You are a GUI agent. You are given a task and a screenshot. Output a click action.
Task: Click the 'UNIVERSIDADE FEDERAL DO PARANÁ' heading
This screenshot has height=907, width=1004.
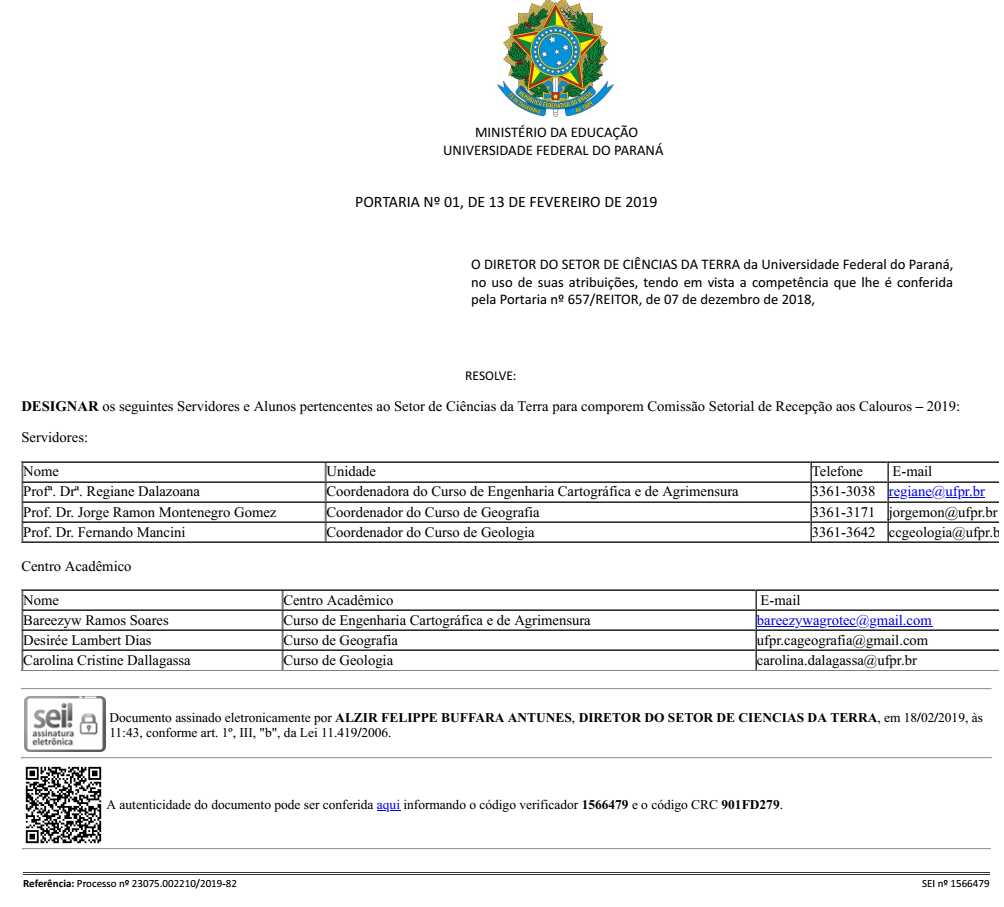pos(553,150)
